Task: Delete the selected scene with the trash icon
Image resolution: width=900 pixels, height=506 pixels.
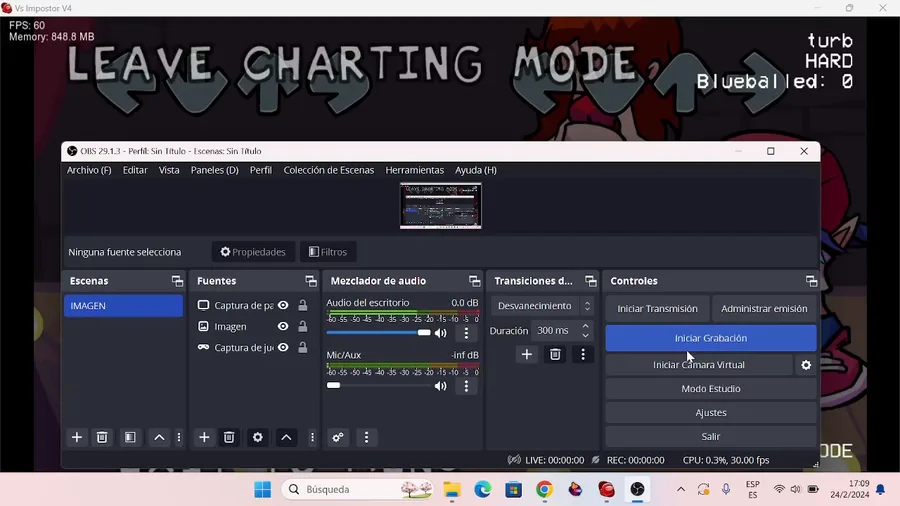Action: 102,437
